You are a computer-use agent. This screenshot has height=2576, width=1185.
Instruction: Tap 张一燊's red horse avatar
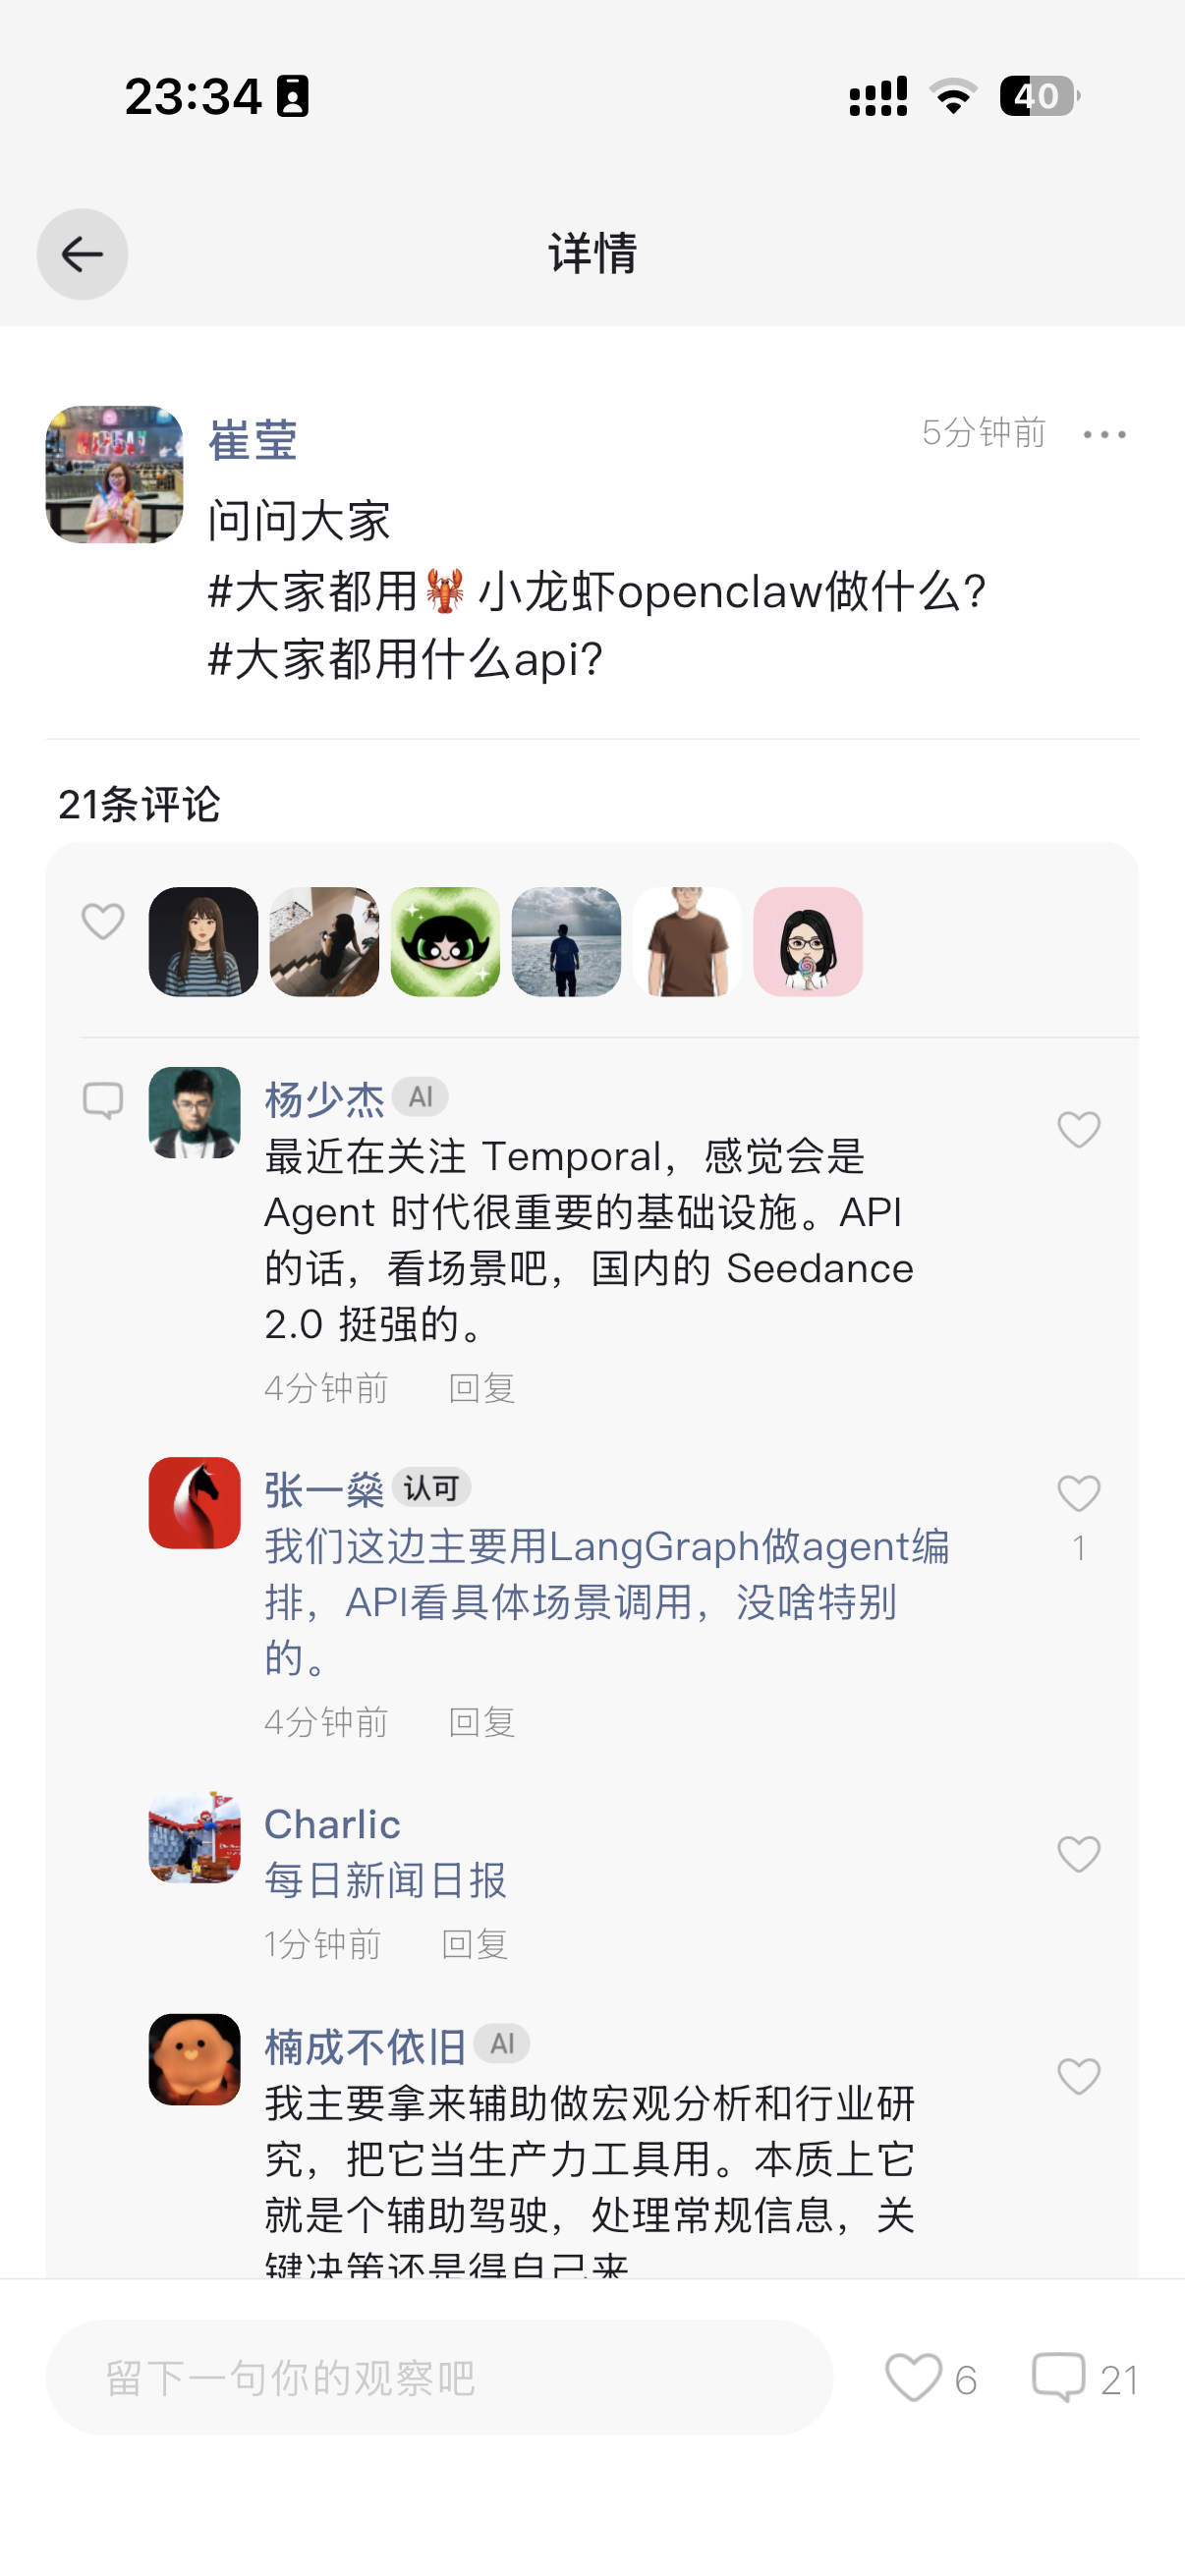[x=194, y=1502]
